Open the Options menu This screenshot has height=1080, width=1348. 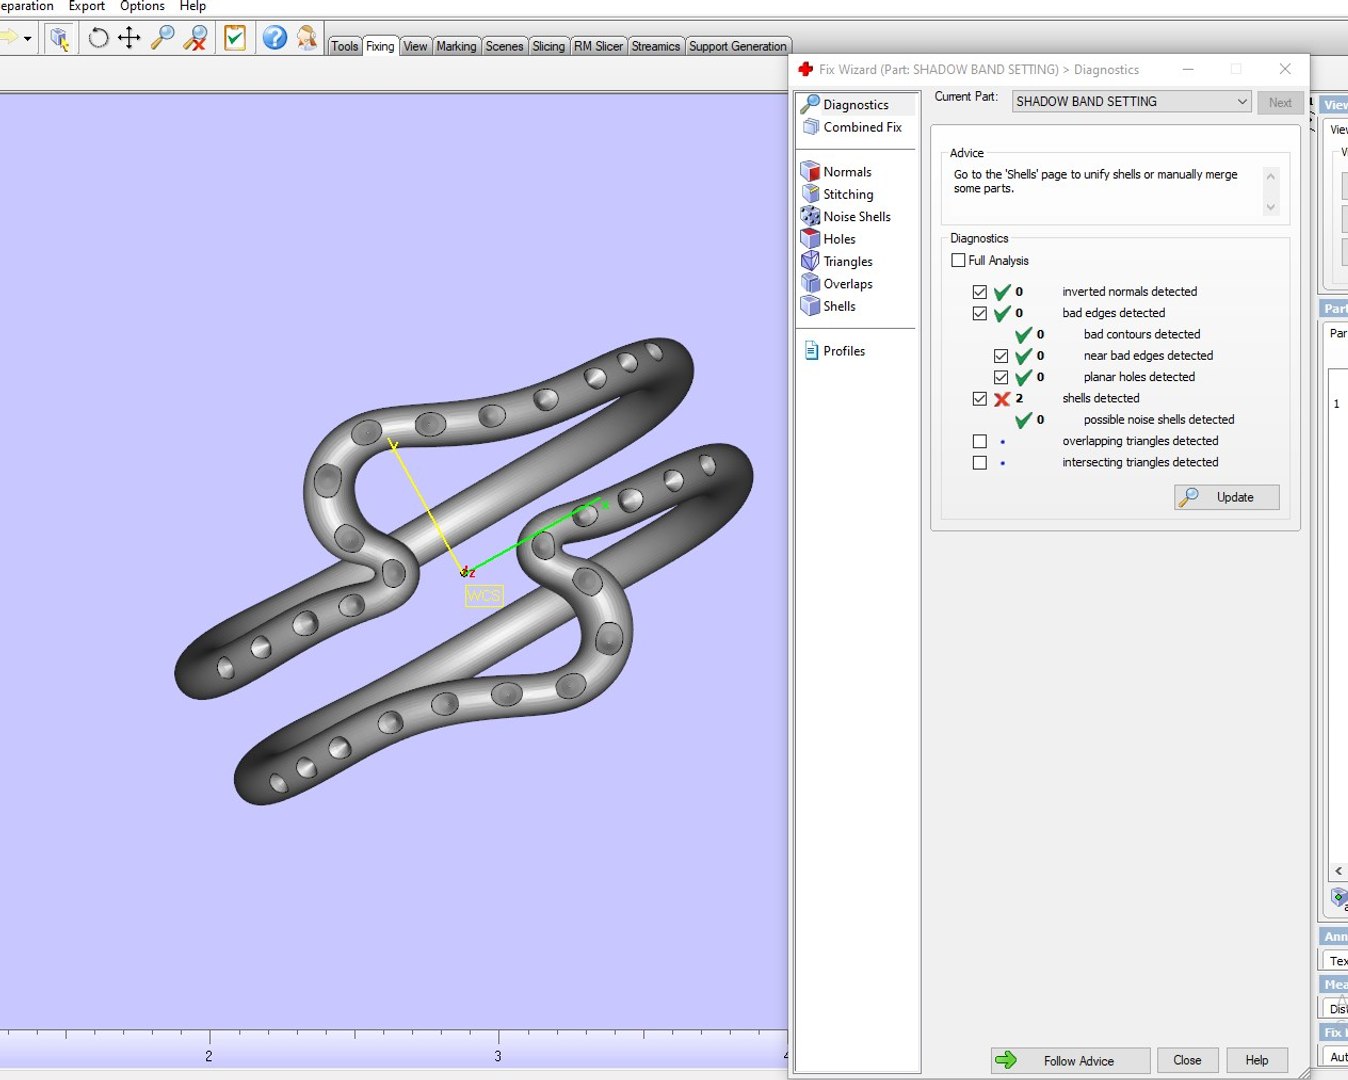(x=142, y=6)
